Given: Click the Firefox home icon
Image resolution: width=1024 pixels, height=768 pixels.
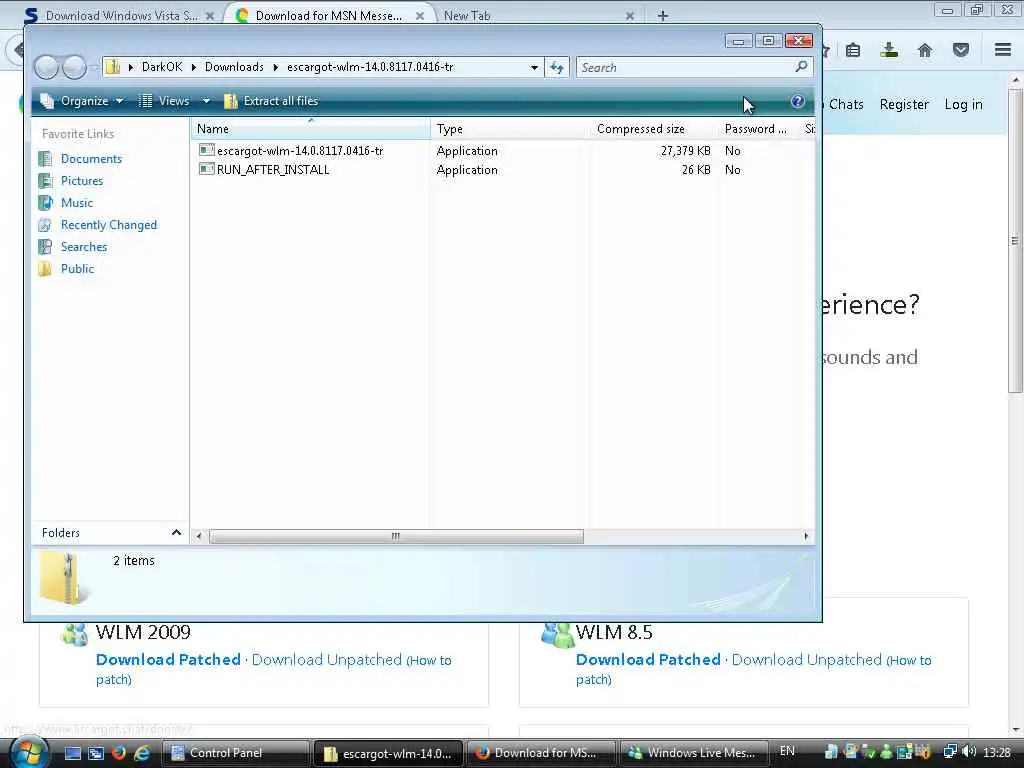Looking at the screenshot, I should pos(925,50).
